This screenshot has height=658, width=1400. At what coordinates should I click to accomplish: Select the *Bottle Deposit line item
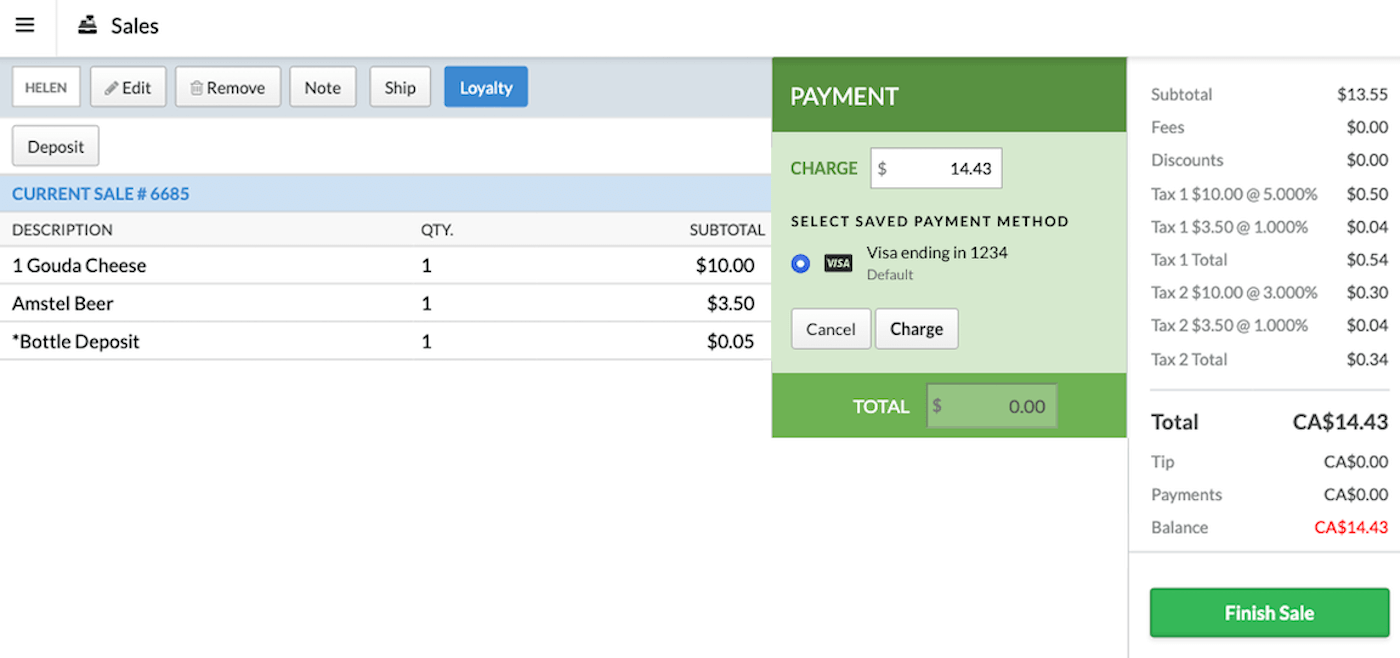(x=386, y=342)
